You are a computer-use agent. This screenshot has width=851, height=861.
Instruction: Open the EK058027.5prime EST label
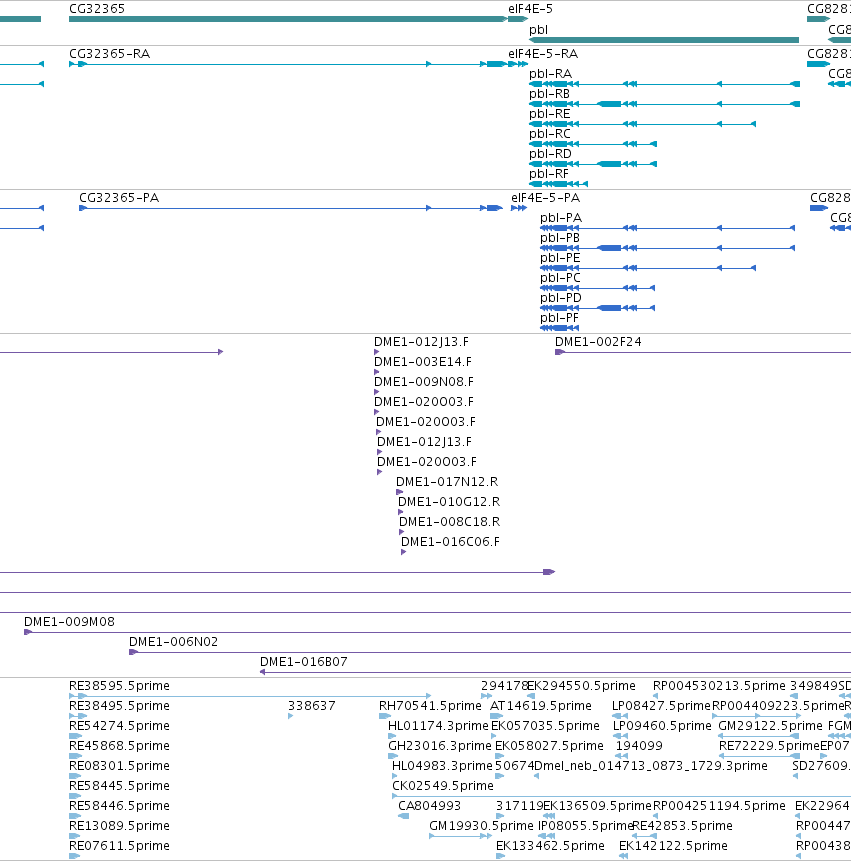[x=549, y=746]
